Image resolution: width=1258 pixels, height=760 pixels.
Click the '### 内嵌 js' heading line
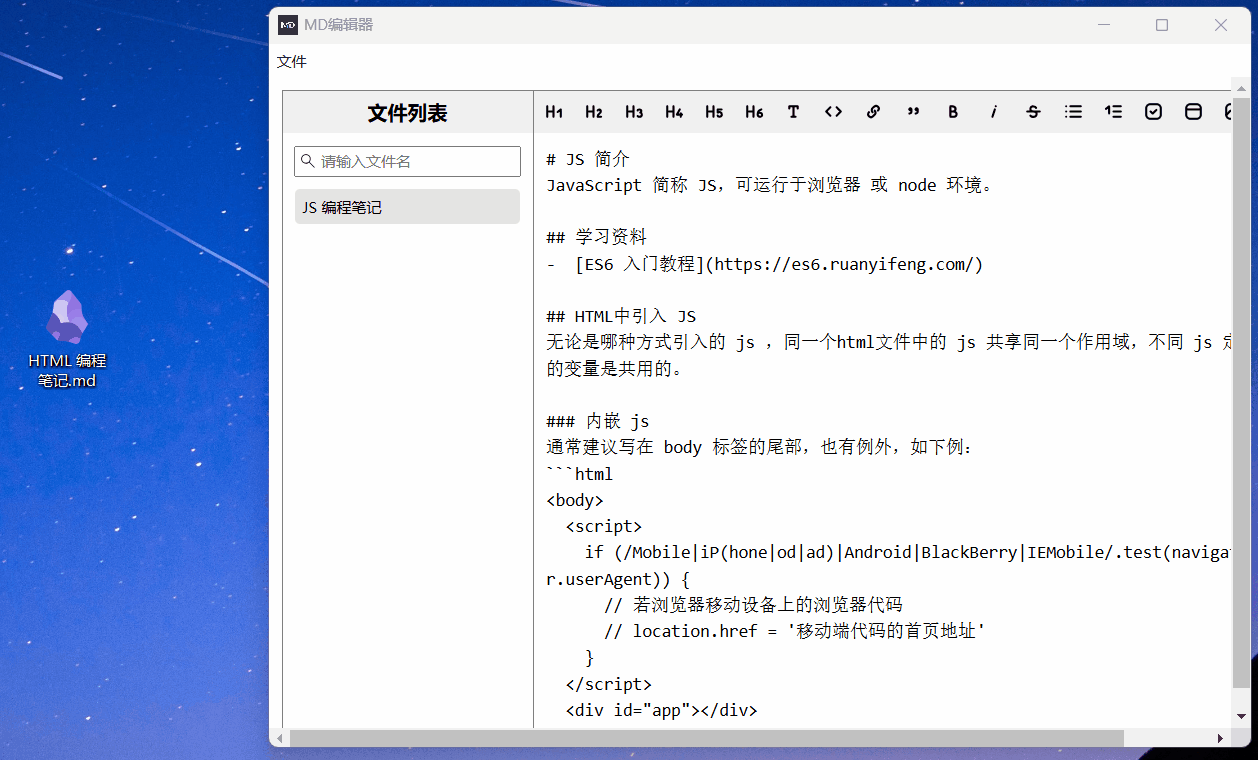[598, 421]
